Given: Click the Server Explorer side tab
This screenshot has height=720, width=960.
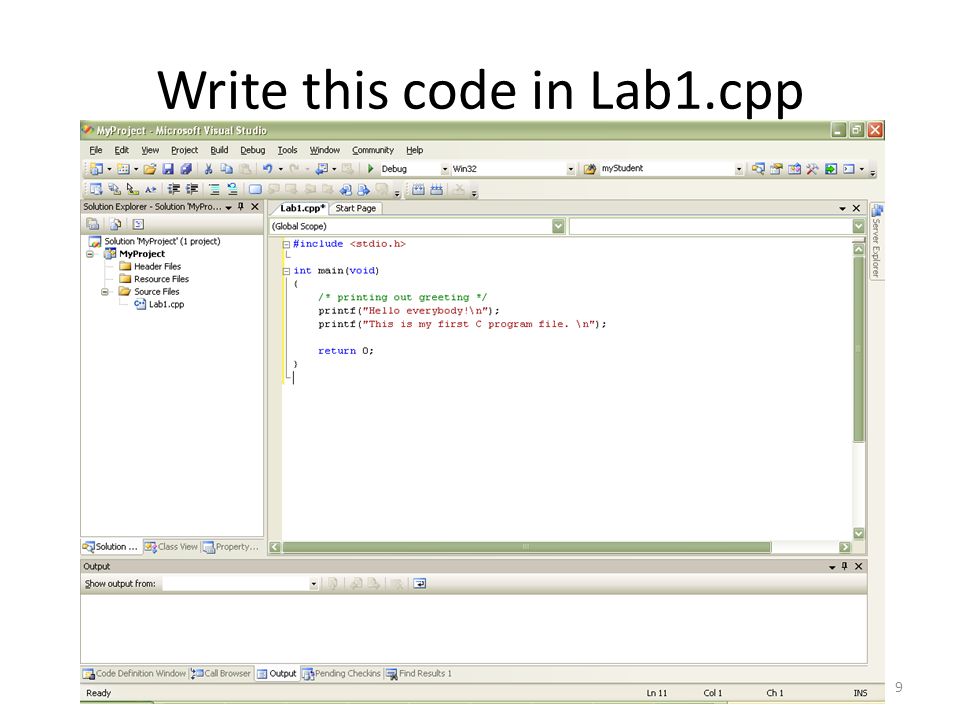Looking at the screenshot, I should (877, 241).
